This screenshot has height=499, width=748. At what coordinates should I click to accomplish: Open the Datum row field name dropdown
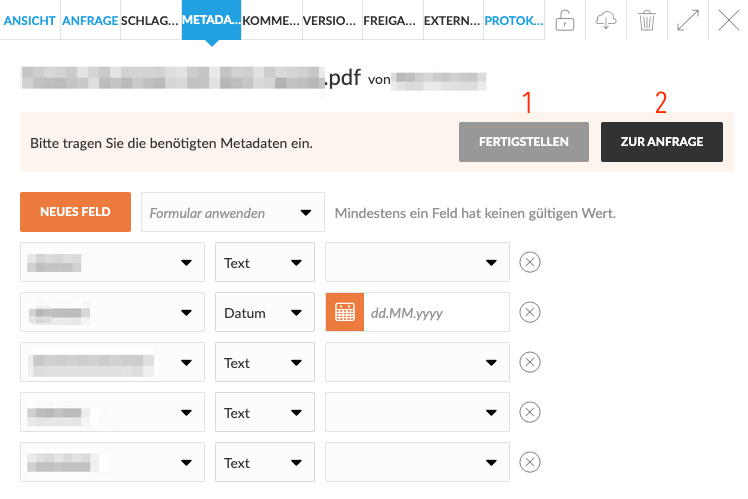[x=112, y=312]
